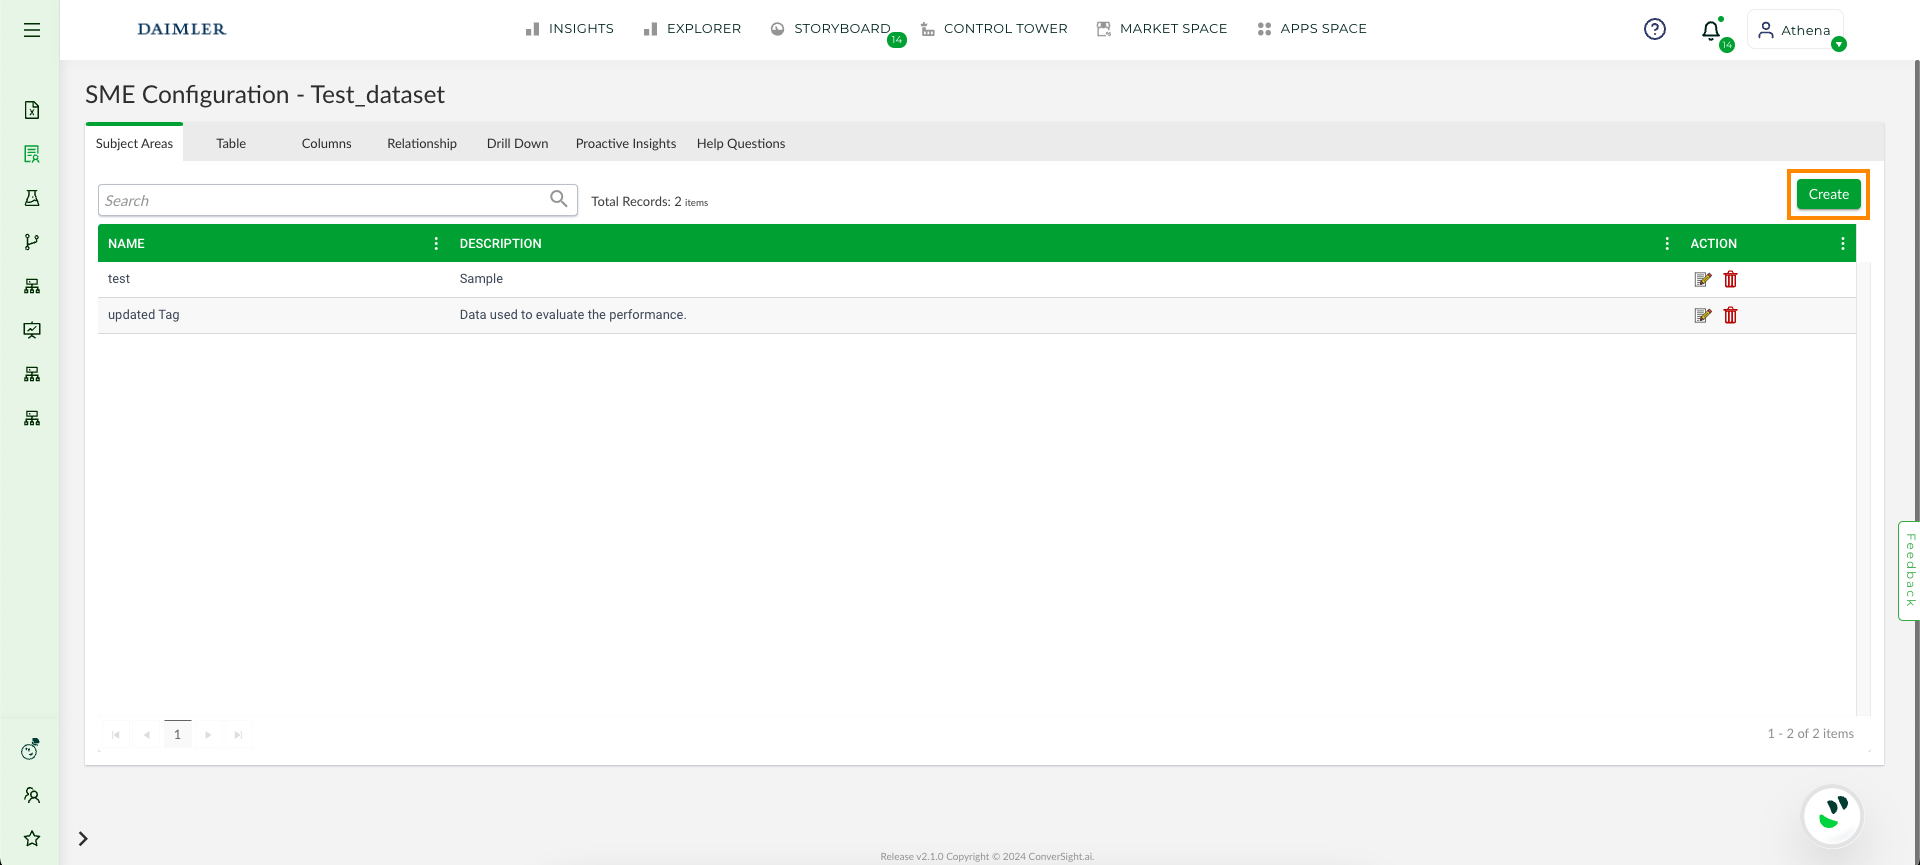Navigate to Control Tower
The height and width of the screenshot is (865, 1920).
tap(994, 29)
